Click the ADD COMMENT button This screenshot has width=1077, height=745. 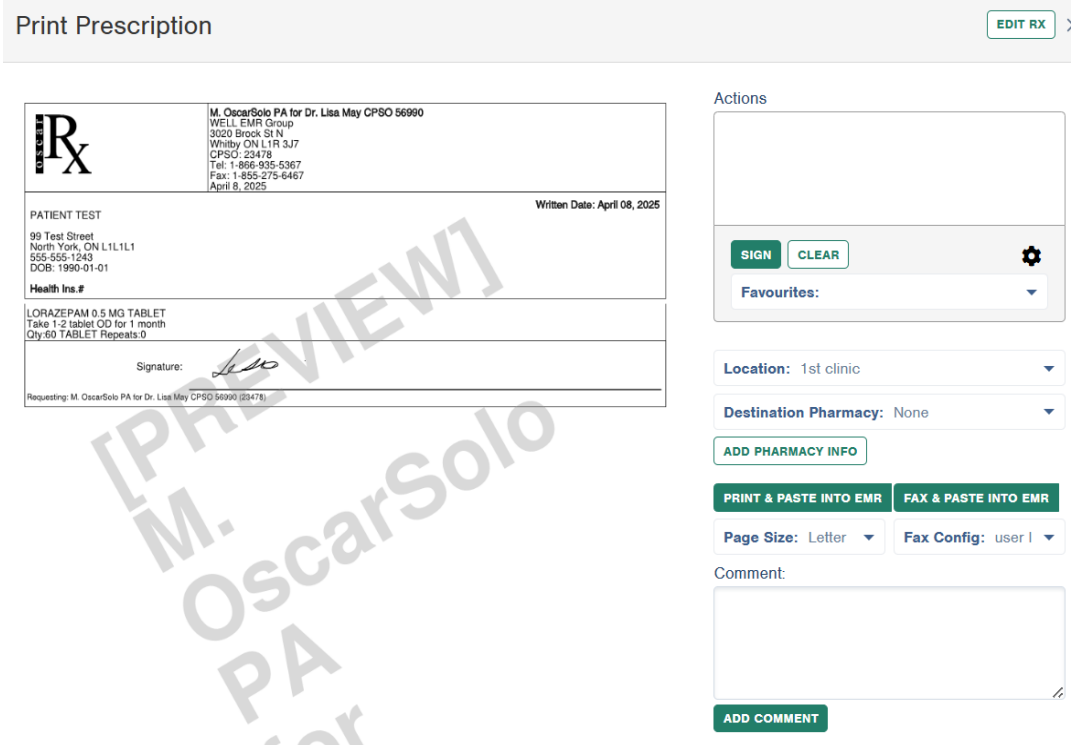770,718
